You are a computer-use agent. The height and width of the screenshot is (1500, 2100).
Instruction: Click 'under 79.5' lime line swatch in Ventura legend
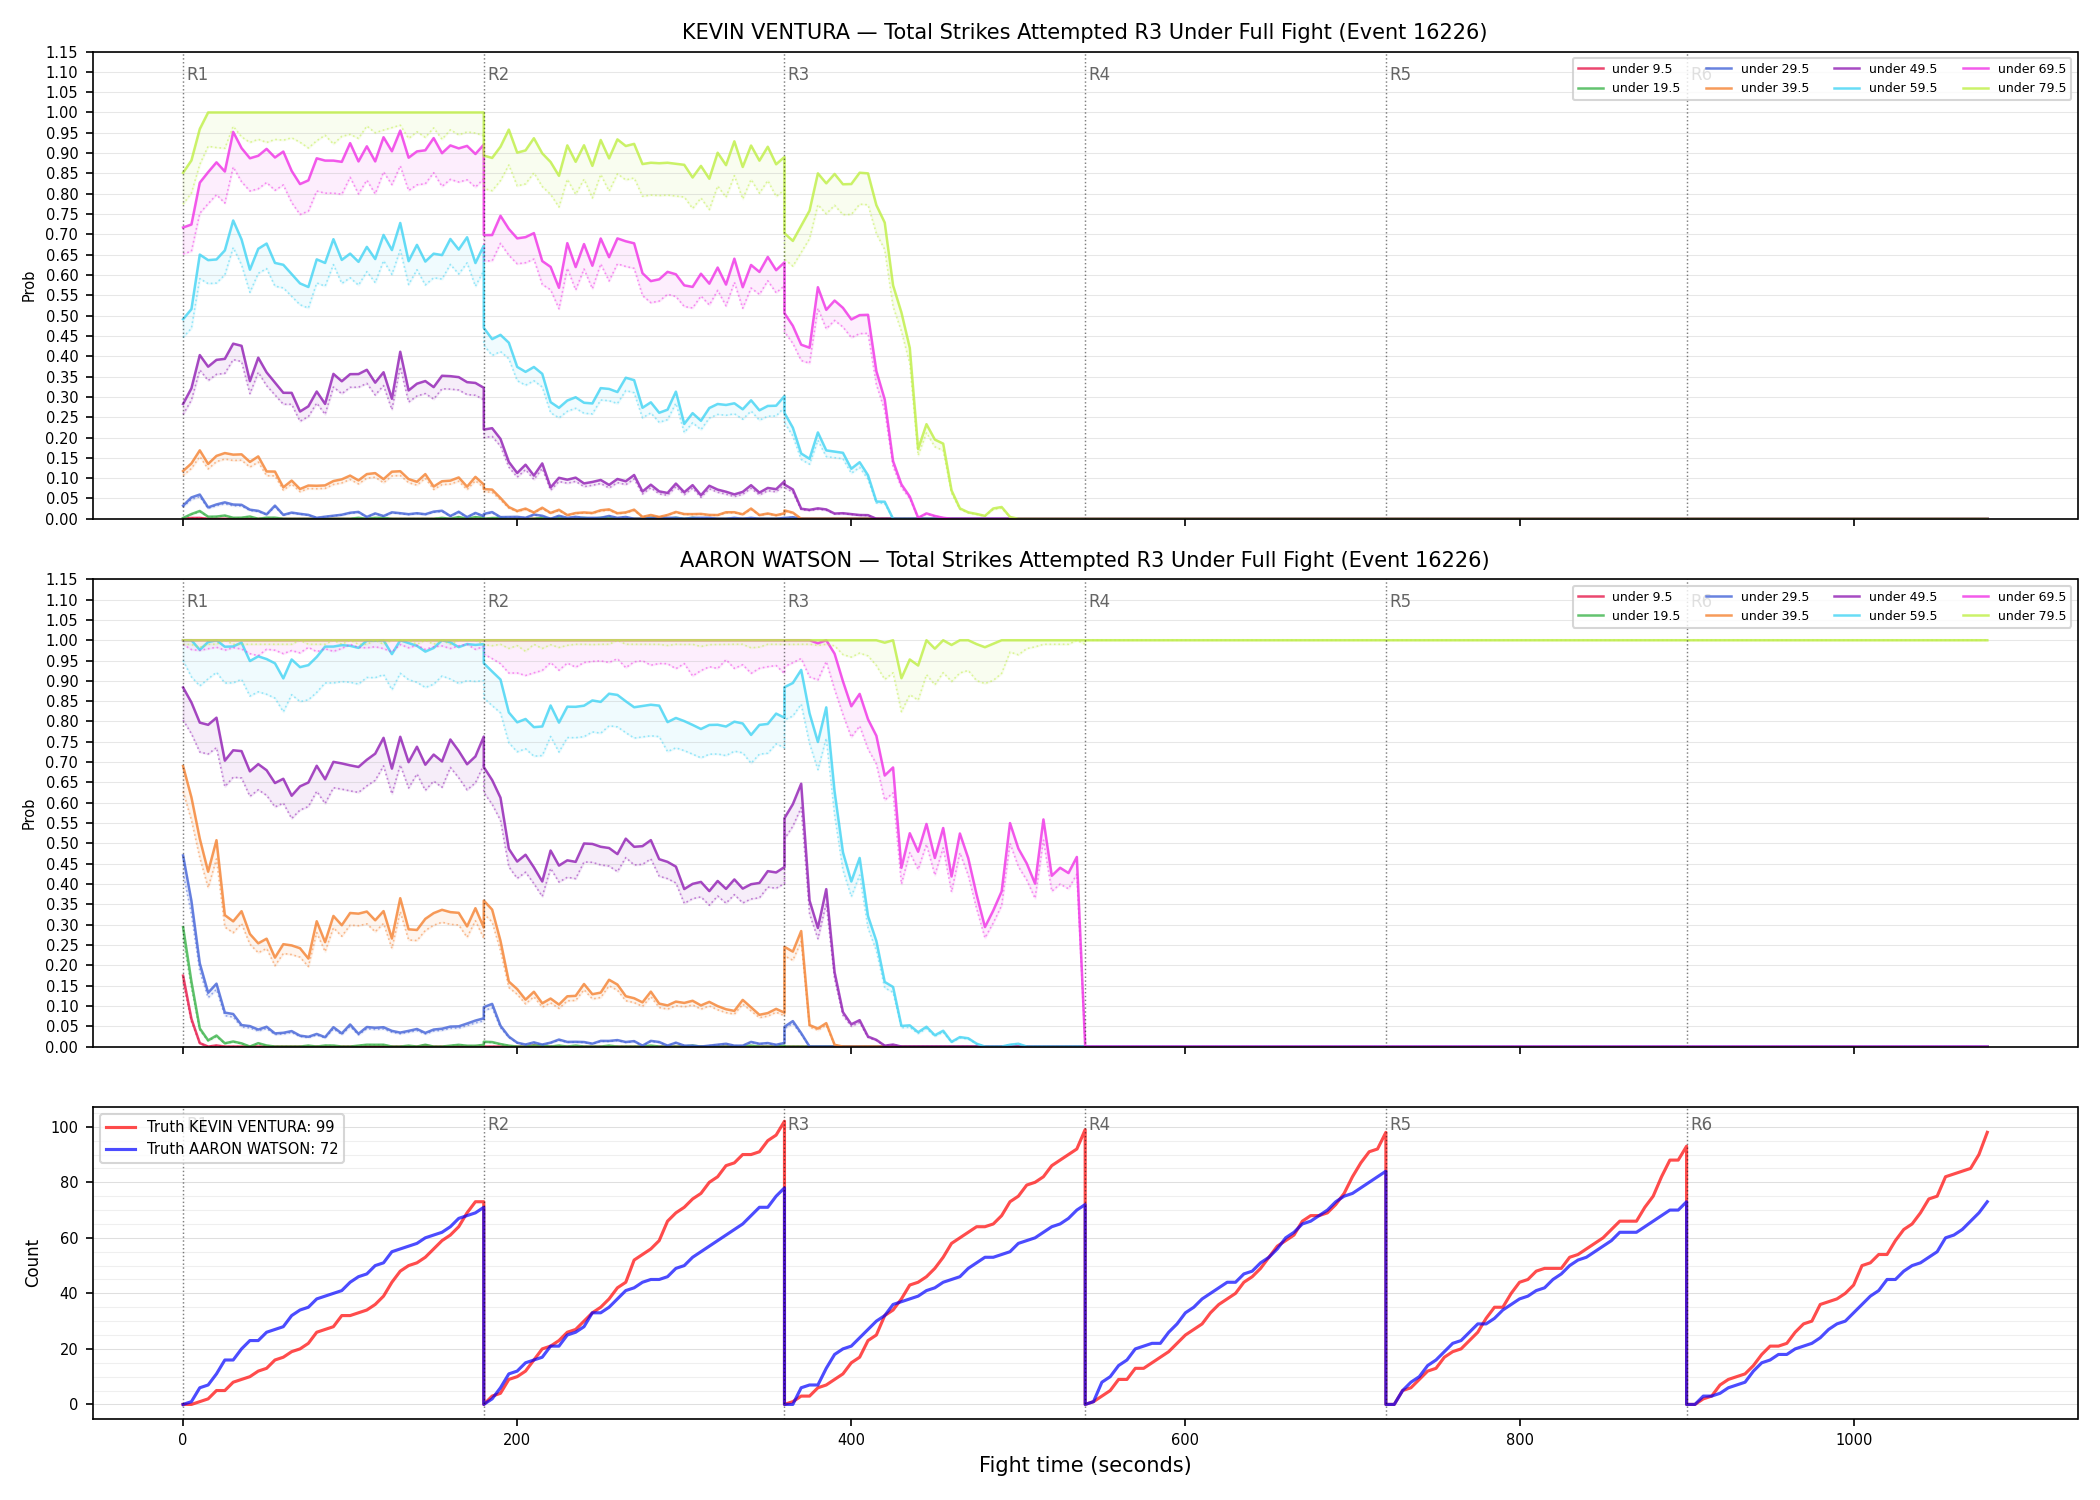click(1976, 88)
